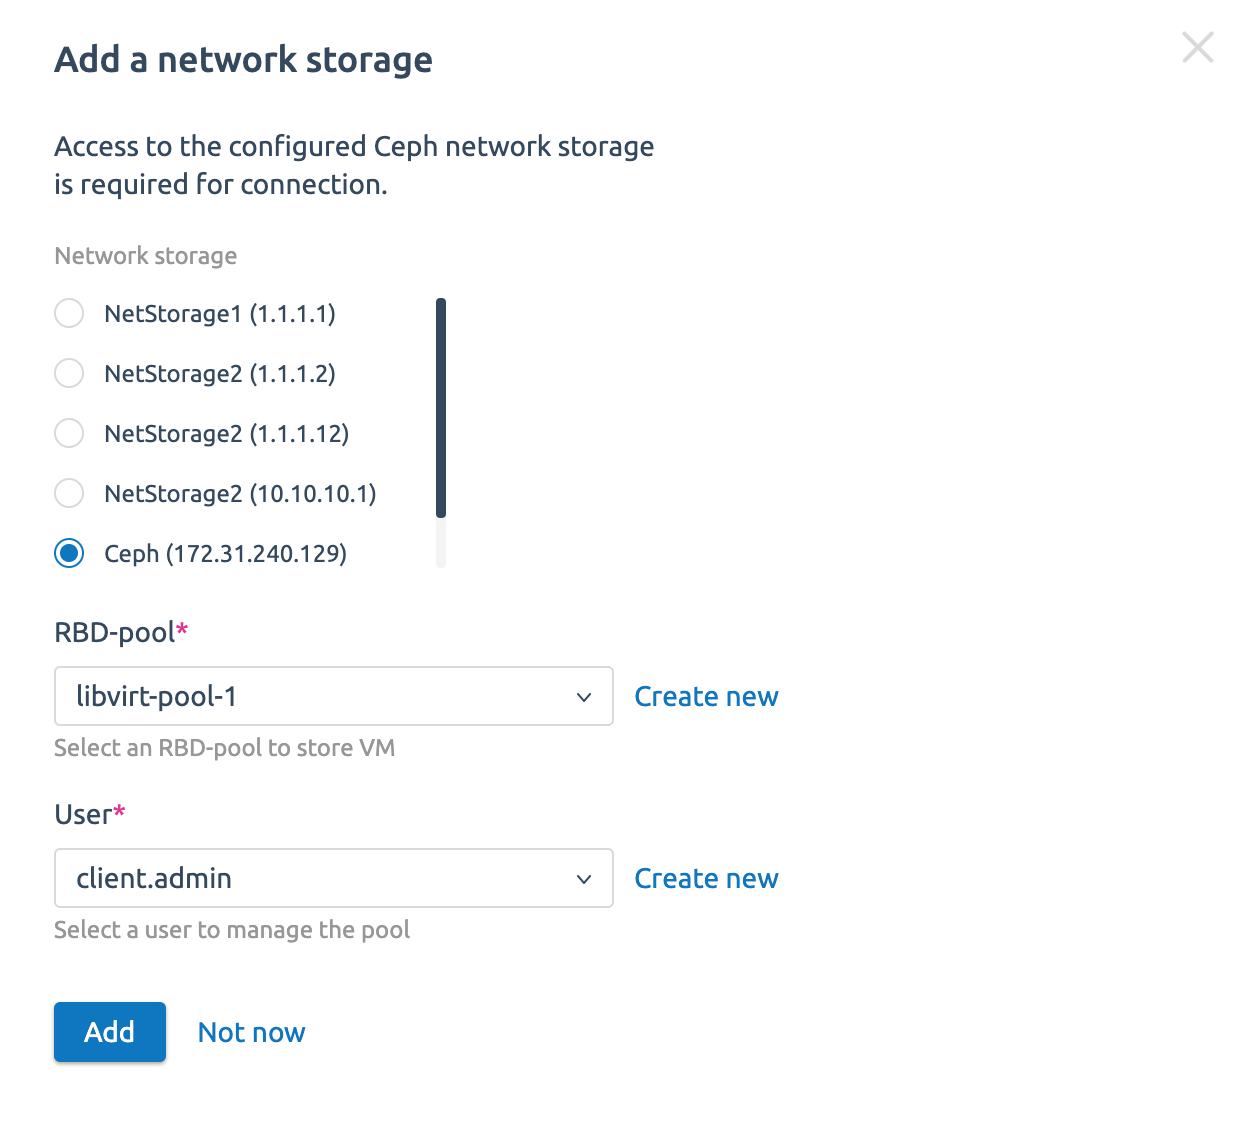Open the User dropdown client.admin

point(333,878)
